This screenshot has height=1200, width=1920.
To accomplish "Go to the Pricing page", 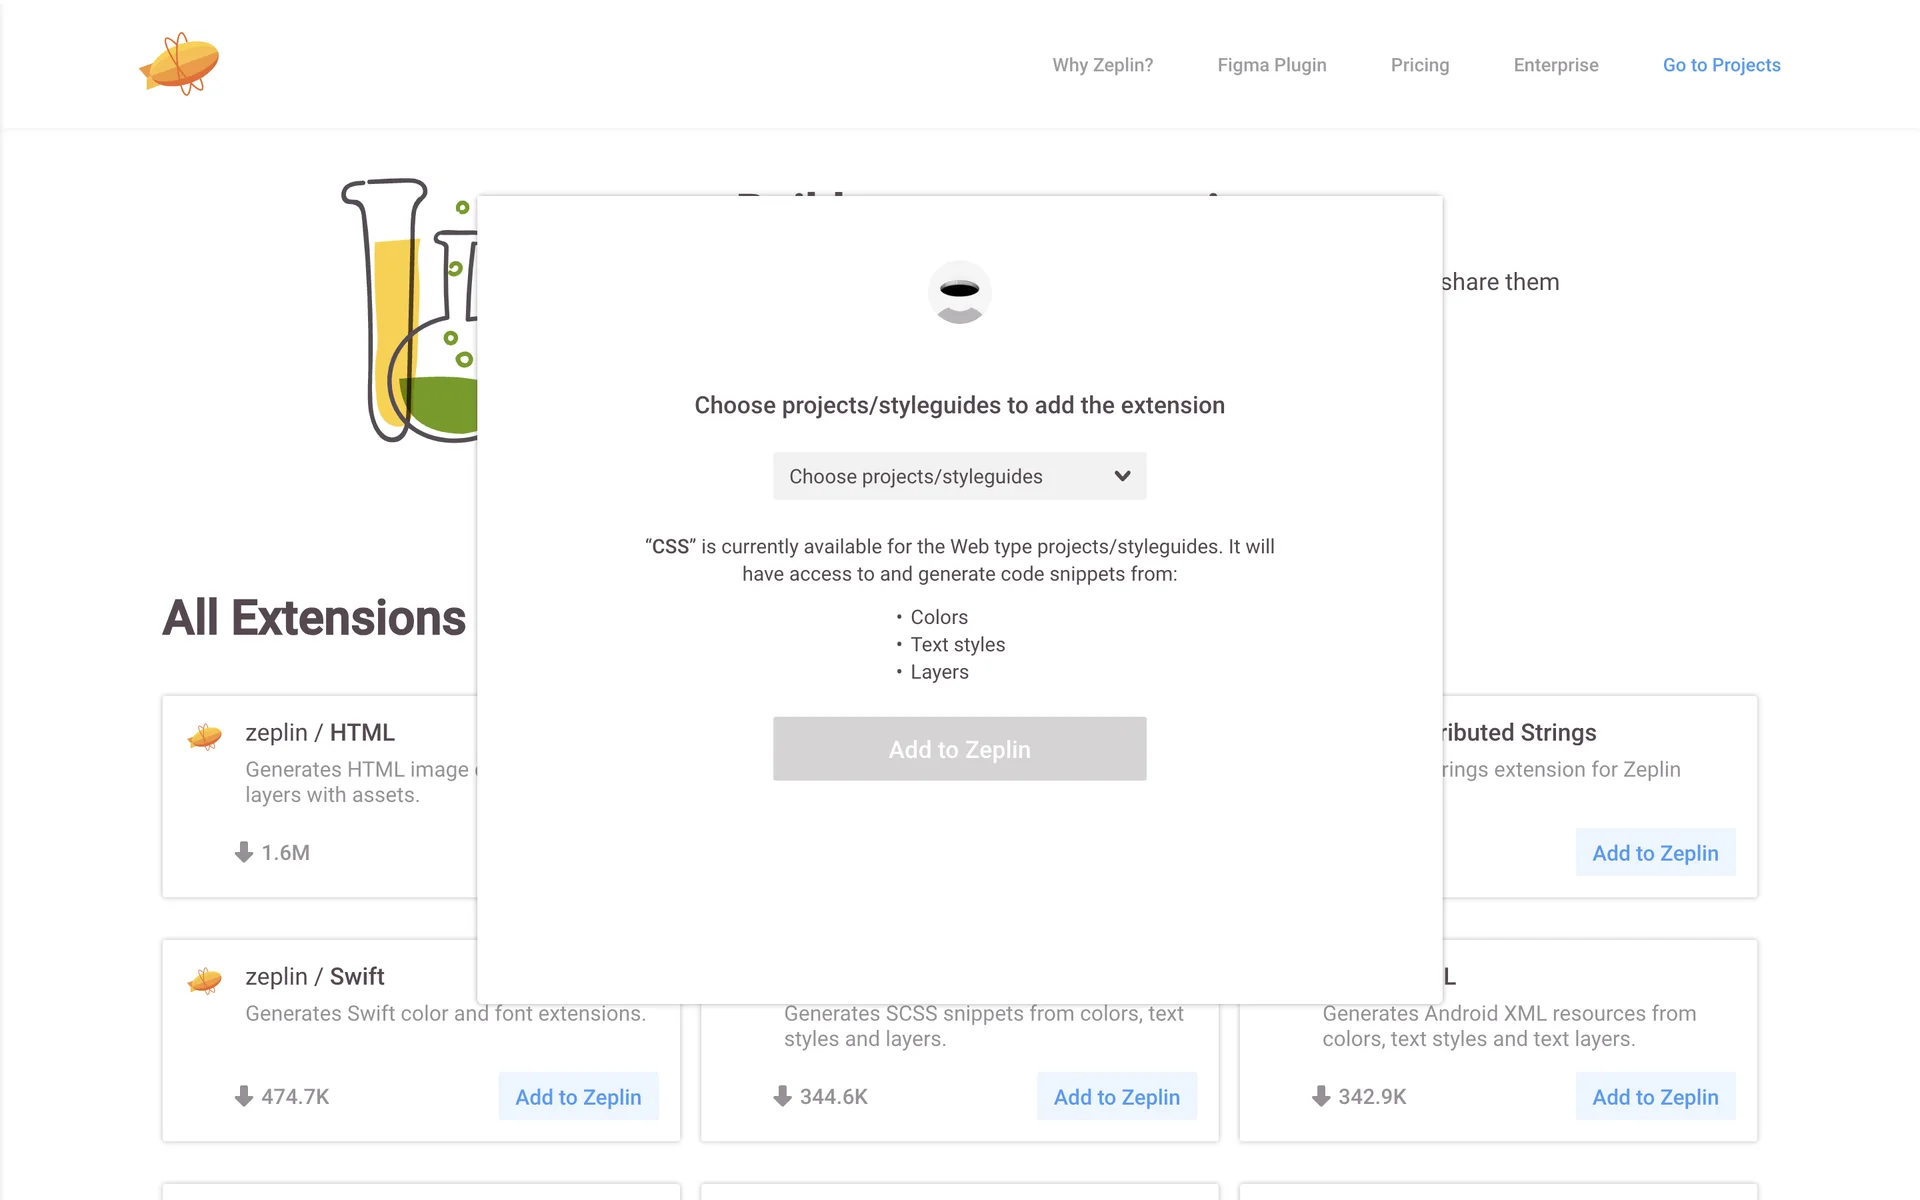I will pyautogui.click(x=1419, y=65).
